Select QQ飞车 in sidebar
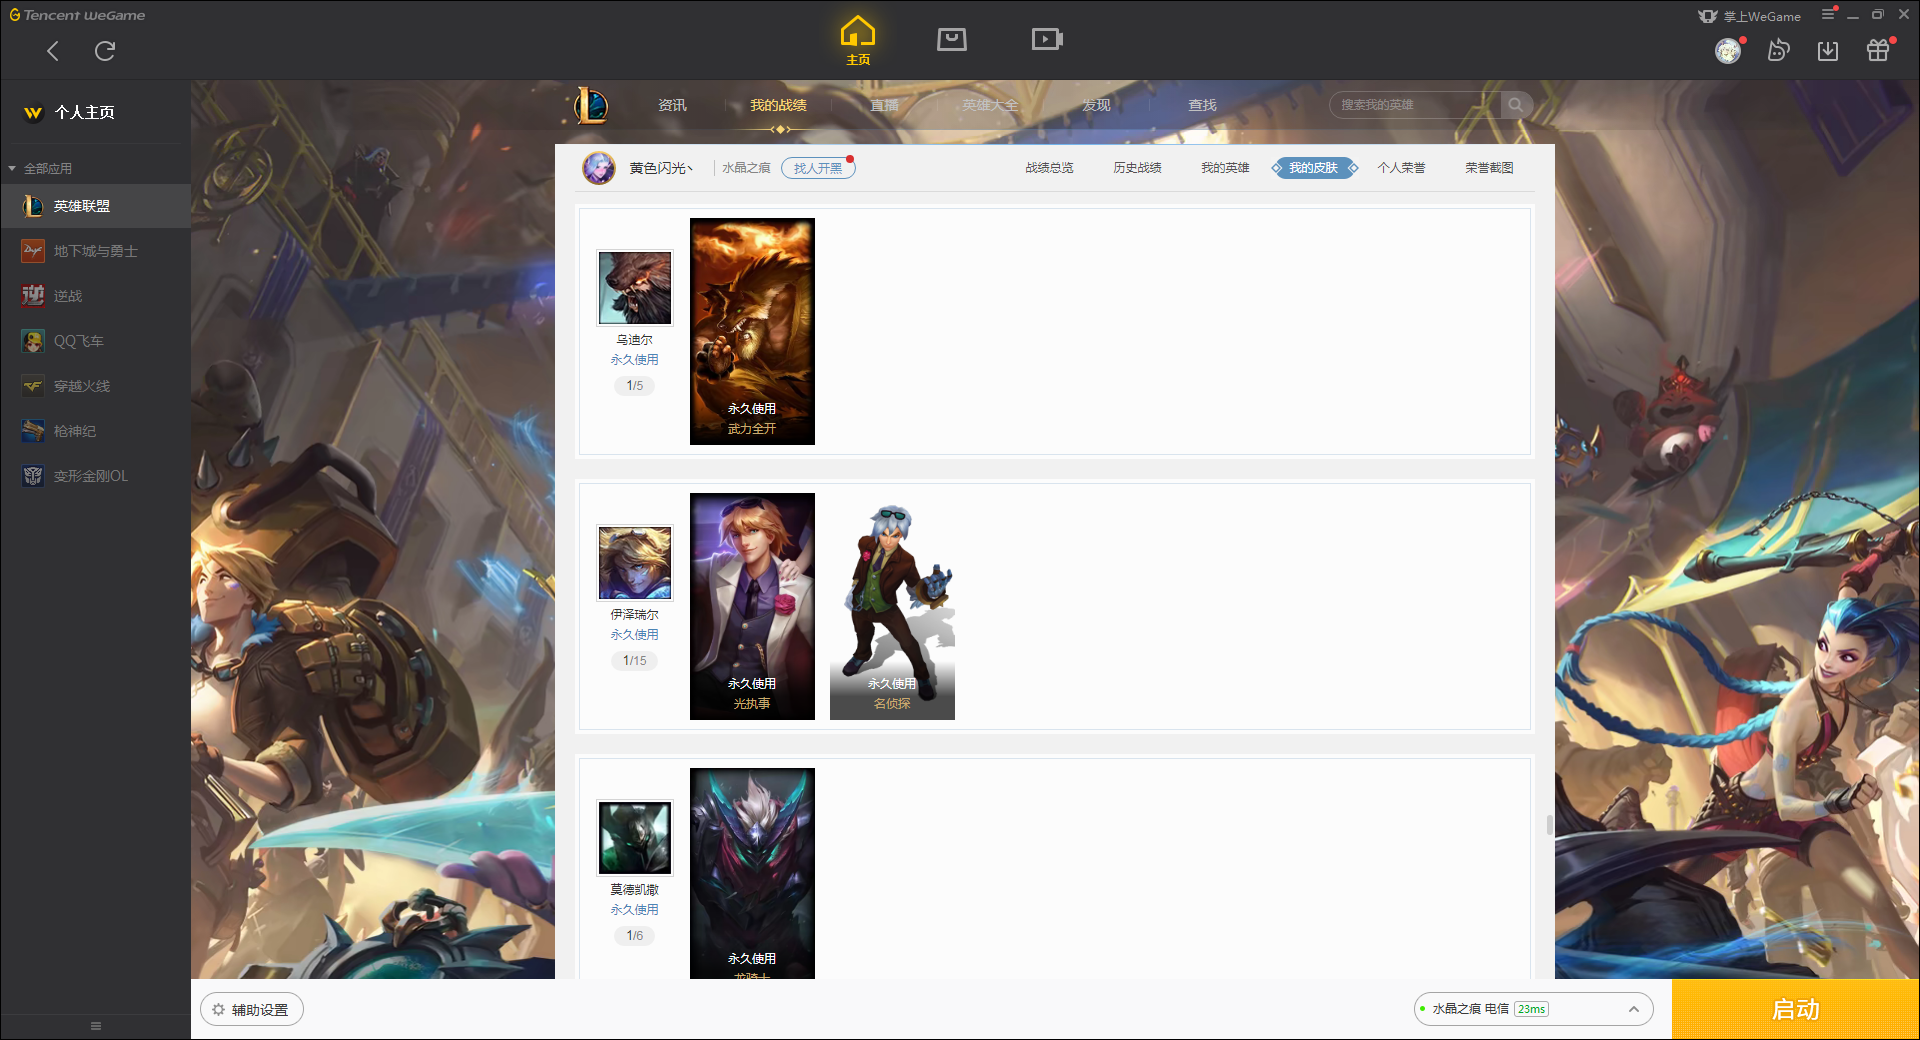Viewport: 1920px width, 1040px height. (95, 341)
